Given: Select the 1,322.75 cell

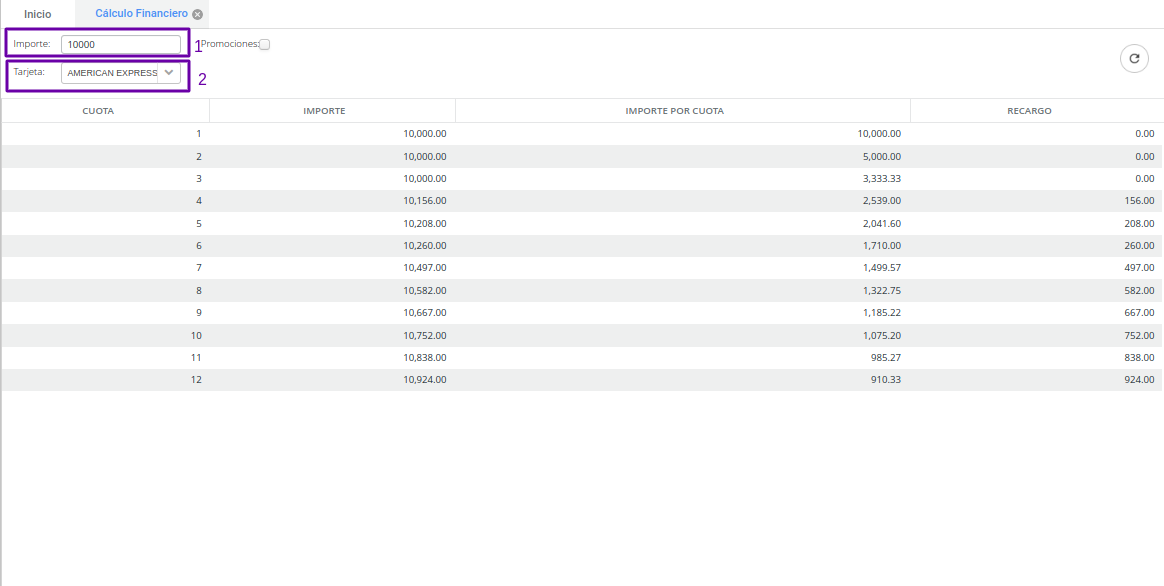Looking at the screenshot, I should (683, 290).
